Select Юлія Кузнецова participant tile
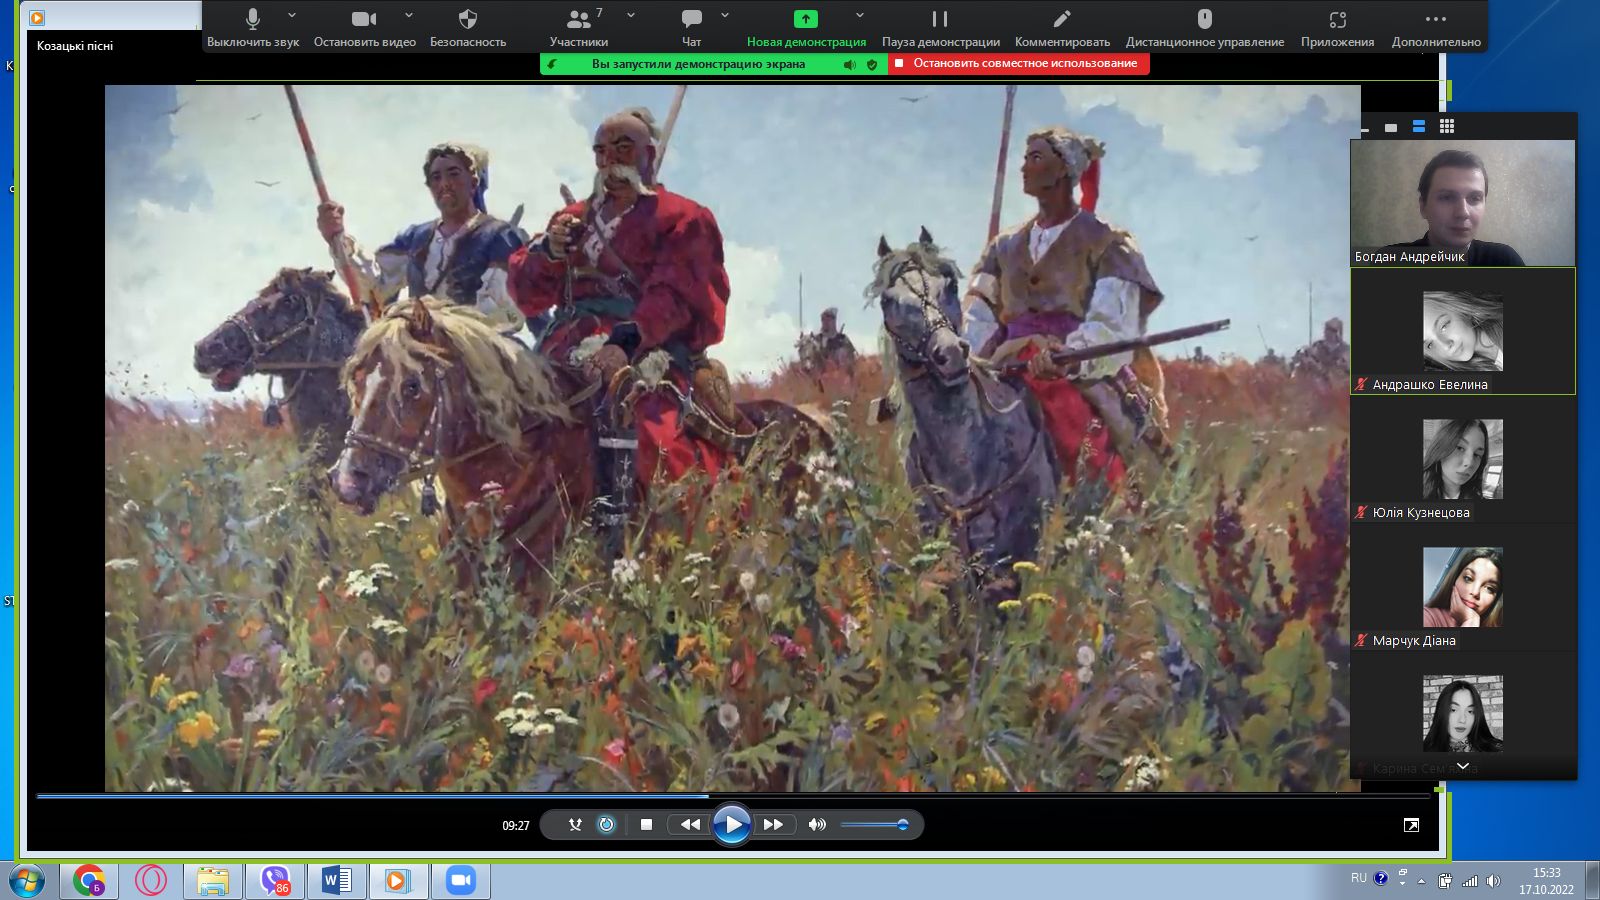 (x=1463, y=459)
